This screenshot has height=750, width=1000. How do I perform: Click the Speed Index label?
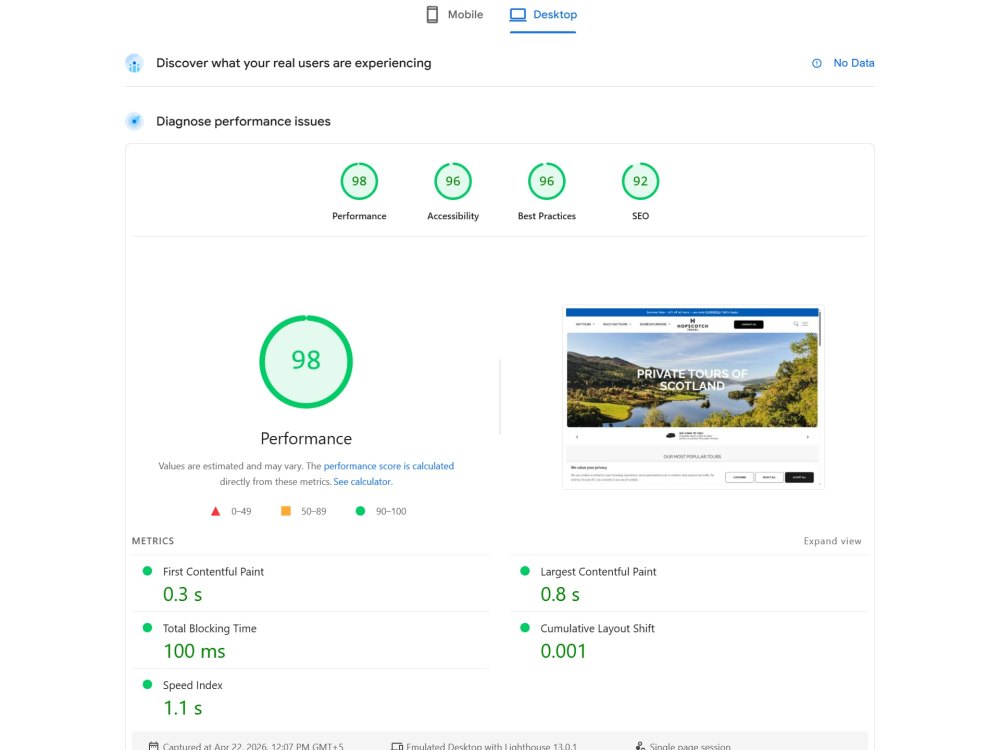click(193, 685)
